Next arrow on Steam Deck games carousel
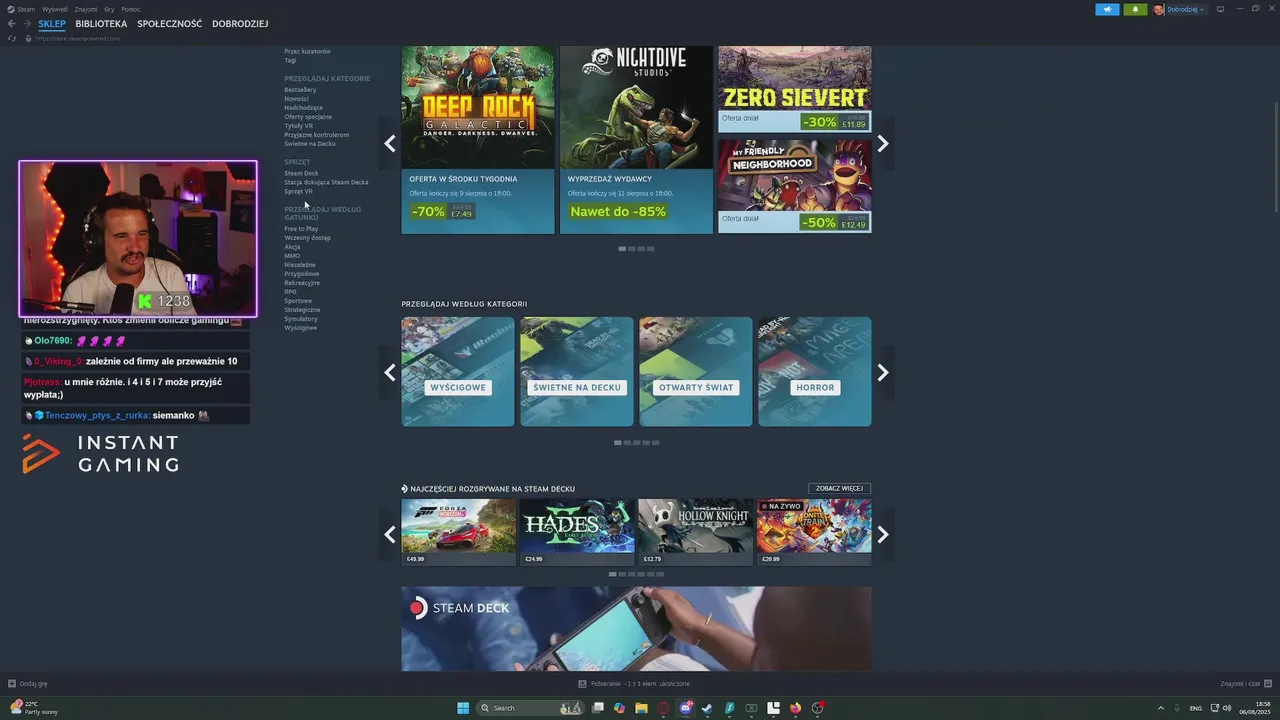The height and width of the screenshot is (720, 1280). pyautogui.click(x=883, y=534)
